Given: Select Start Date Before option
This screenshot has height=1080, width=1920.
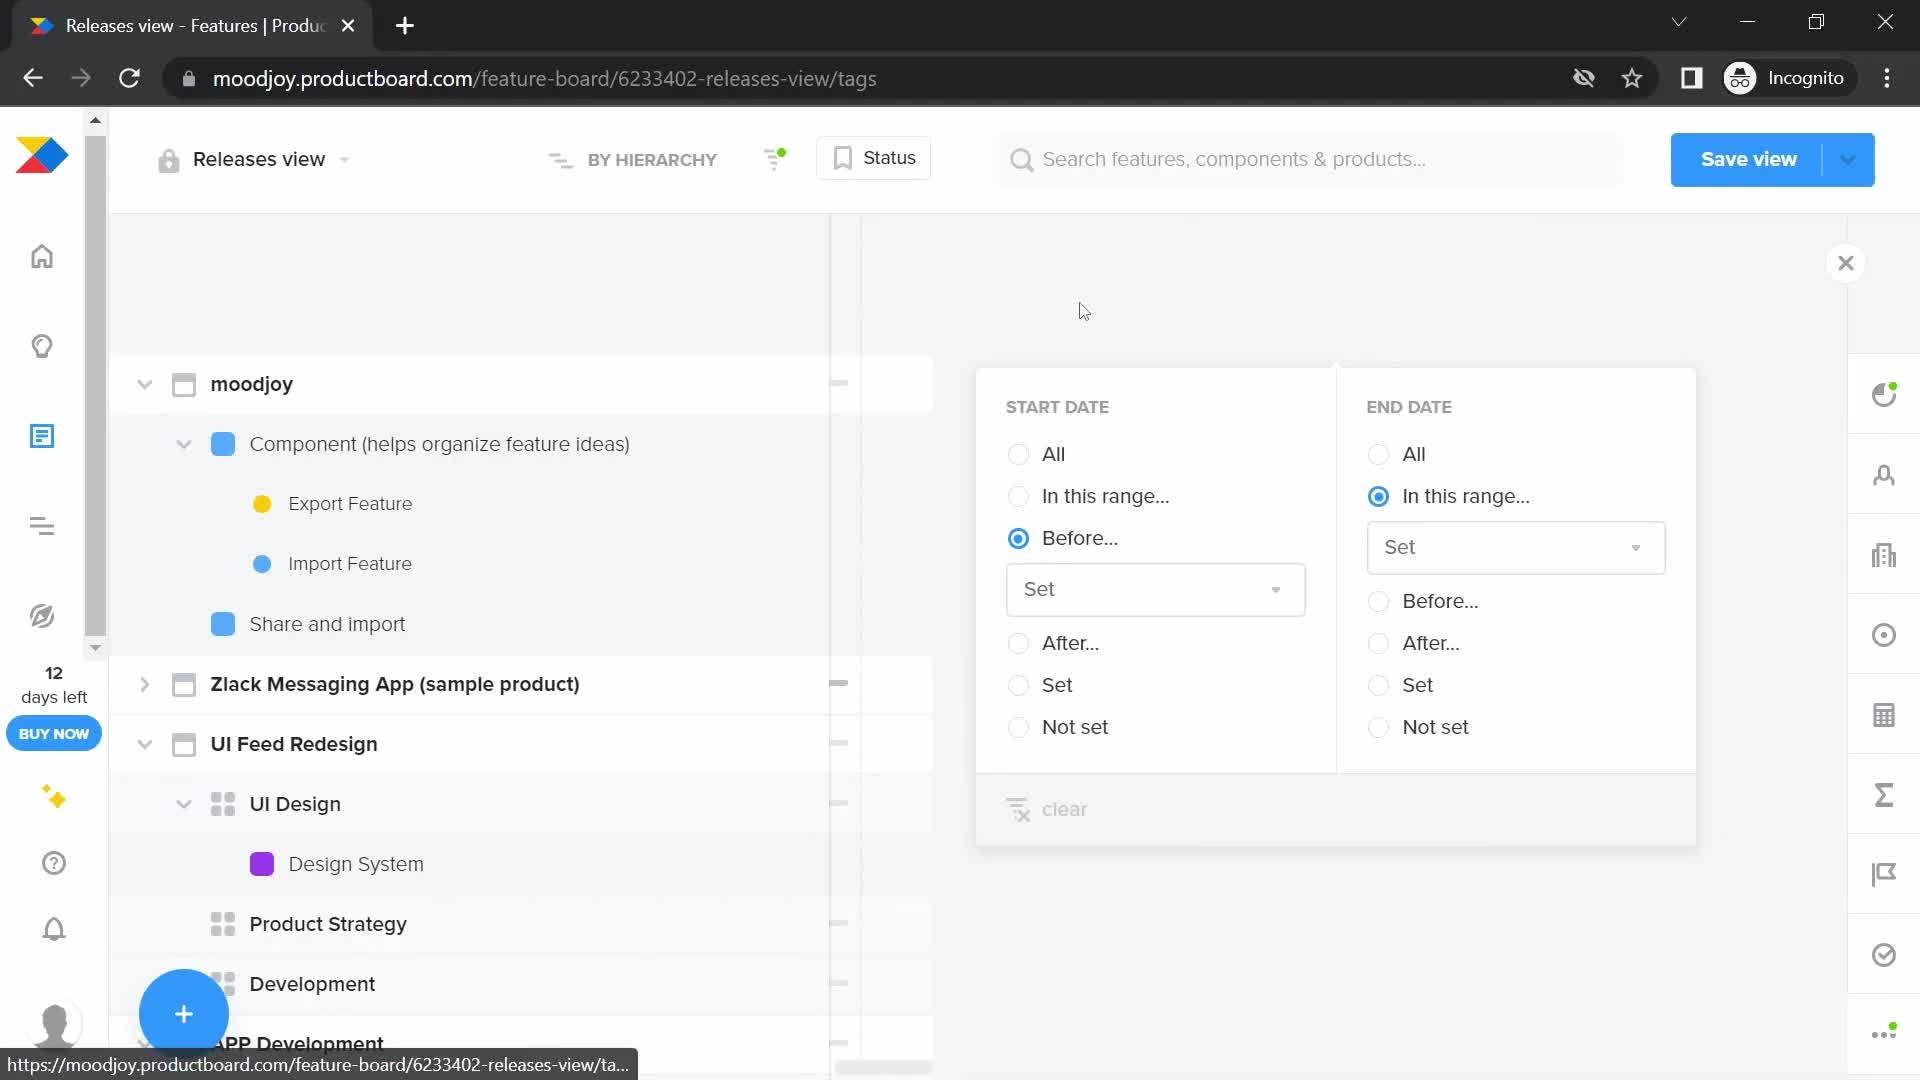Looking at the screenshot, I should click(x=1018, y=538).
